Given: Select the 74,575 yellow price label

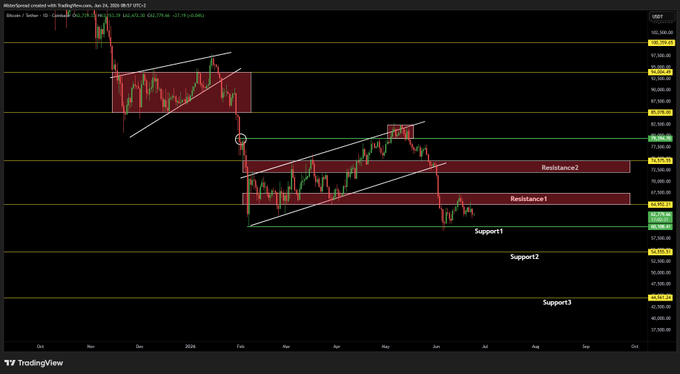Looking at the screenshot, I should click(x=661, y=161).
